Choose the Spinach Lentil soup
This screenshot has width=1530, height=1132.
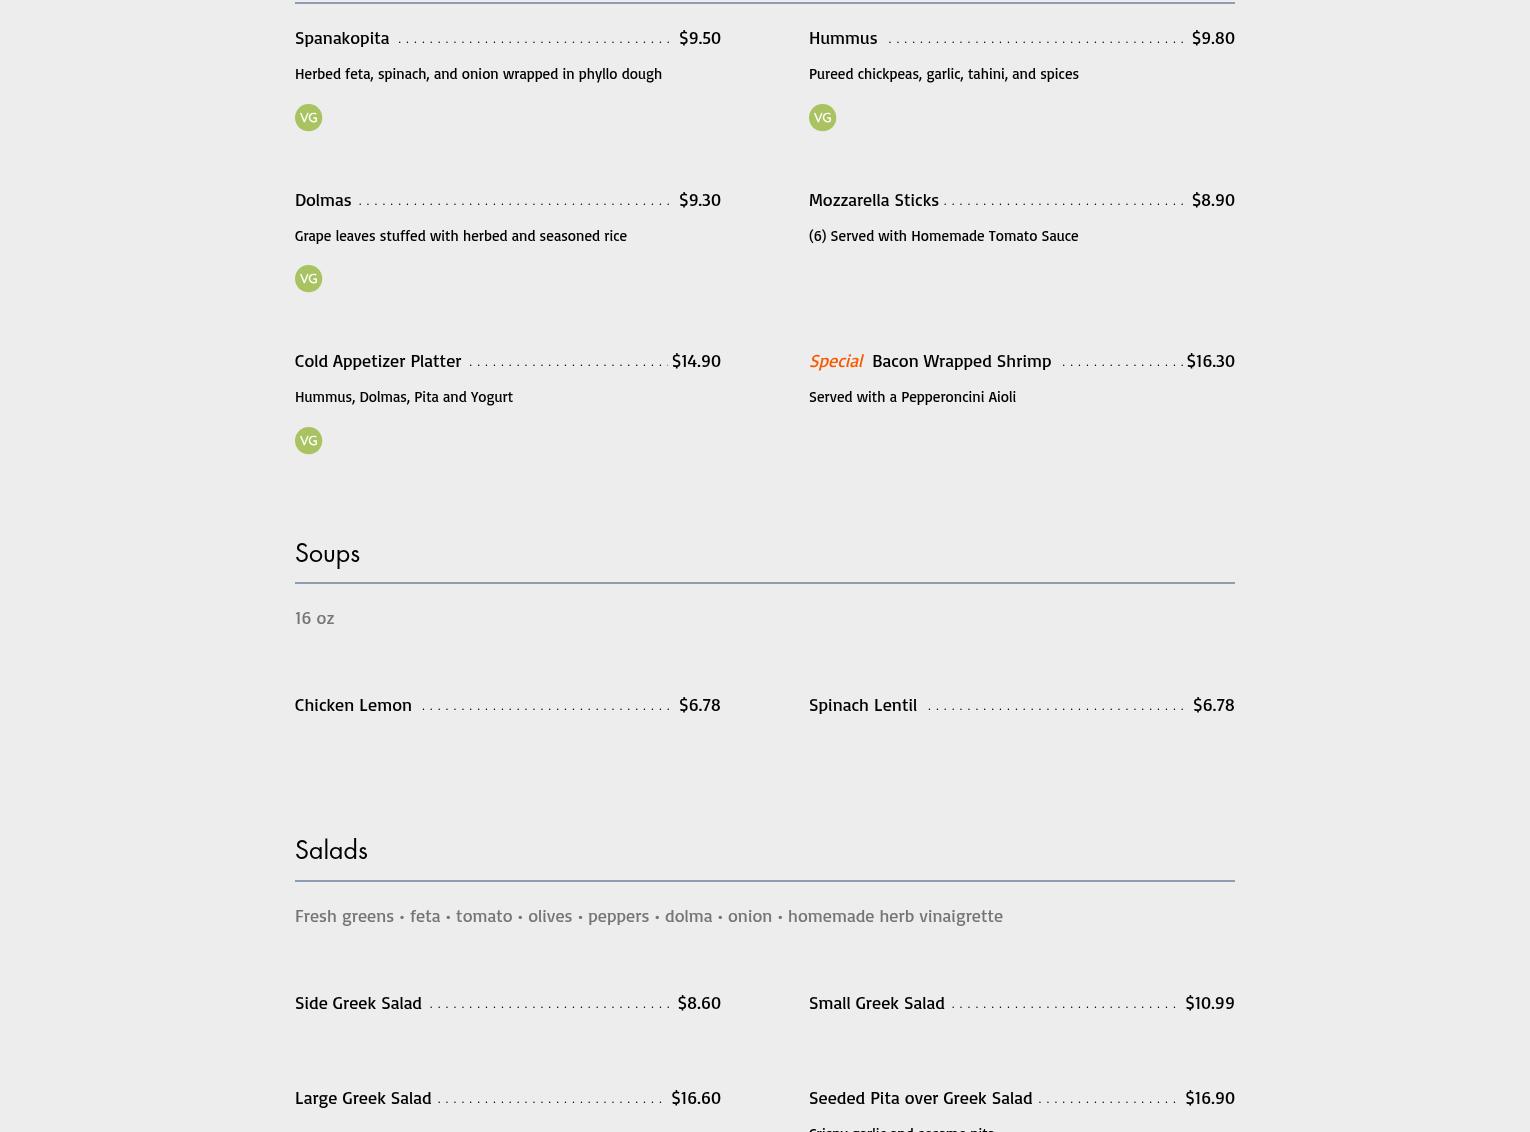pos(862,705)
